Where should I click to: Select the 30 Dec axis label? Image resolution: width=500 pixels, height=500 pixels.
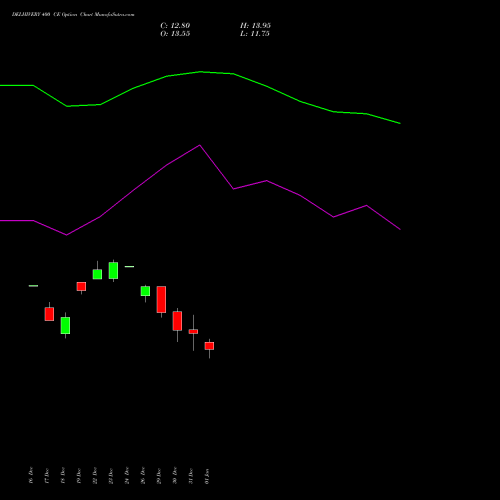(x=175, y=475)
